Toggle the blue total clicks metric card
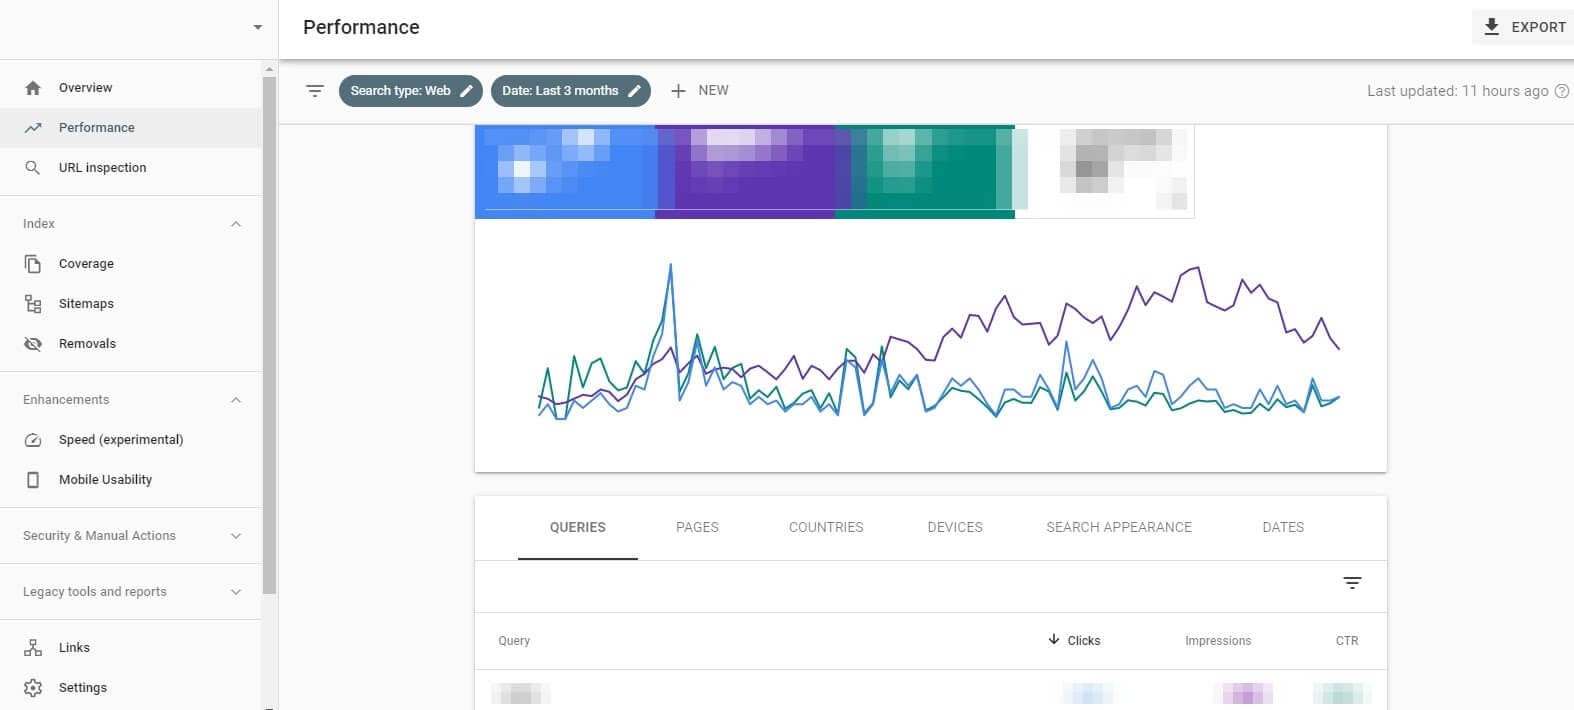The image size is (1574, 710). (x=565, y=171)
